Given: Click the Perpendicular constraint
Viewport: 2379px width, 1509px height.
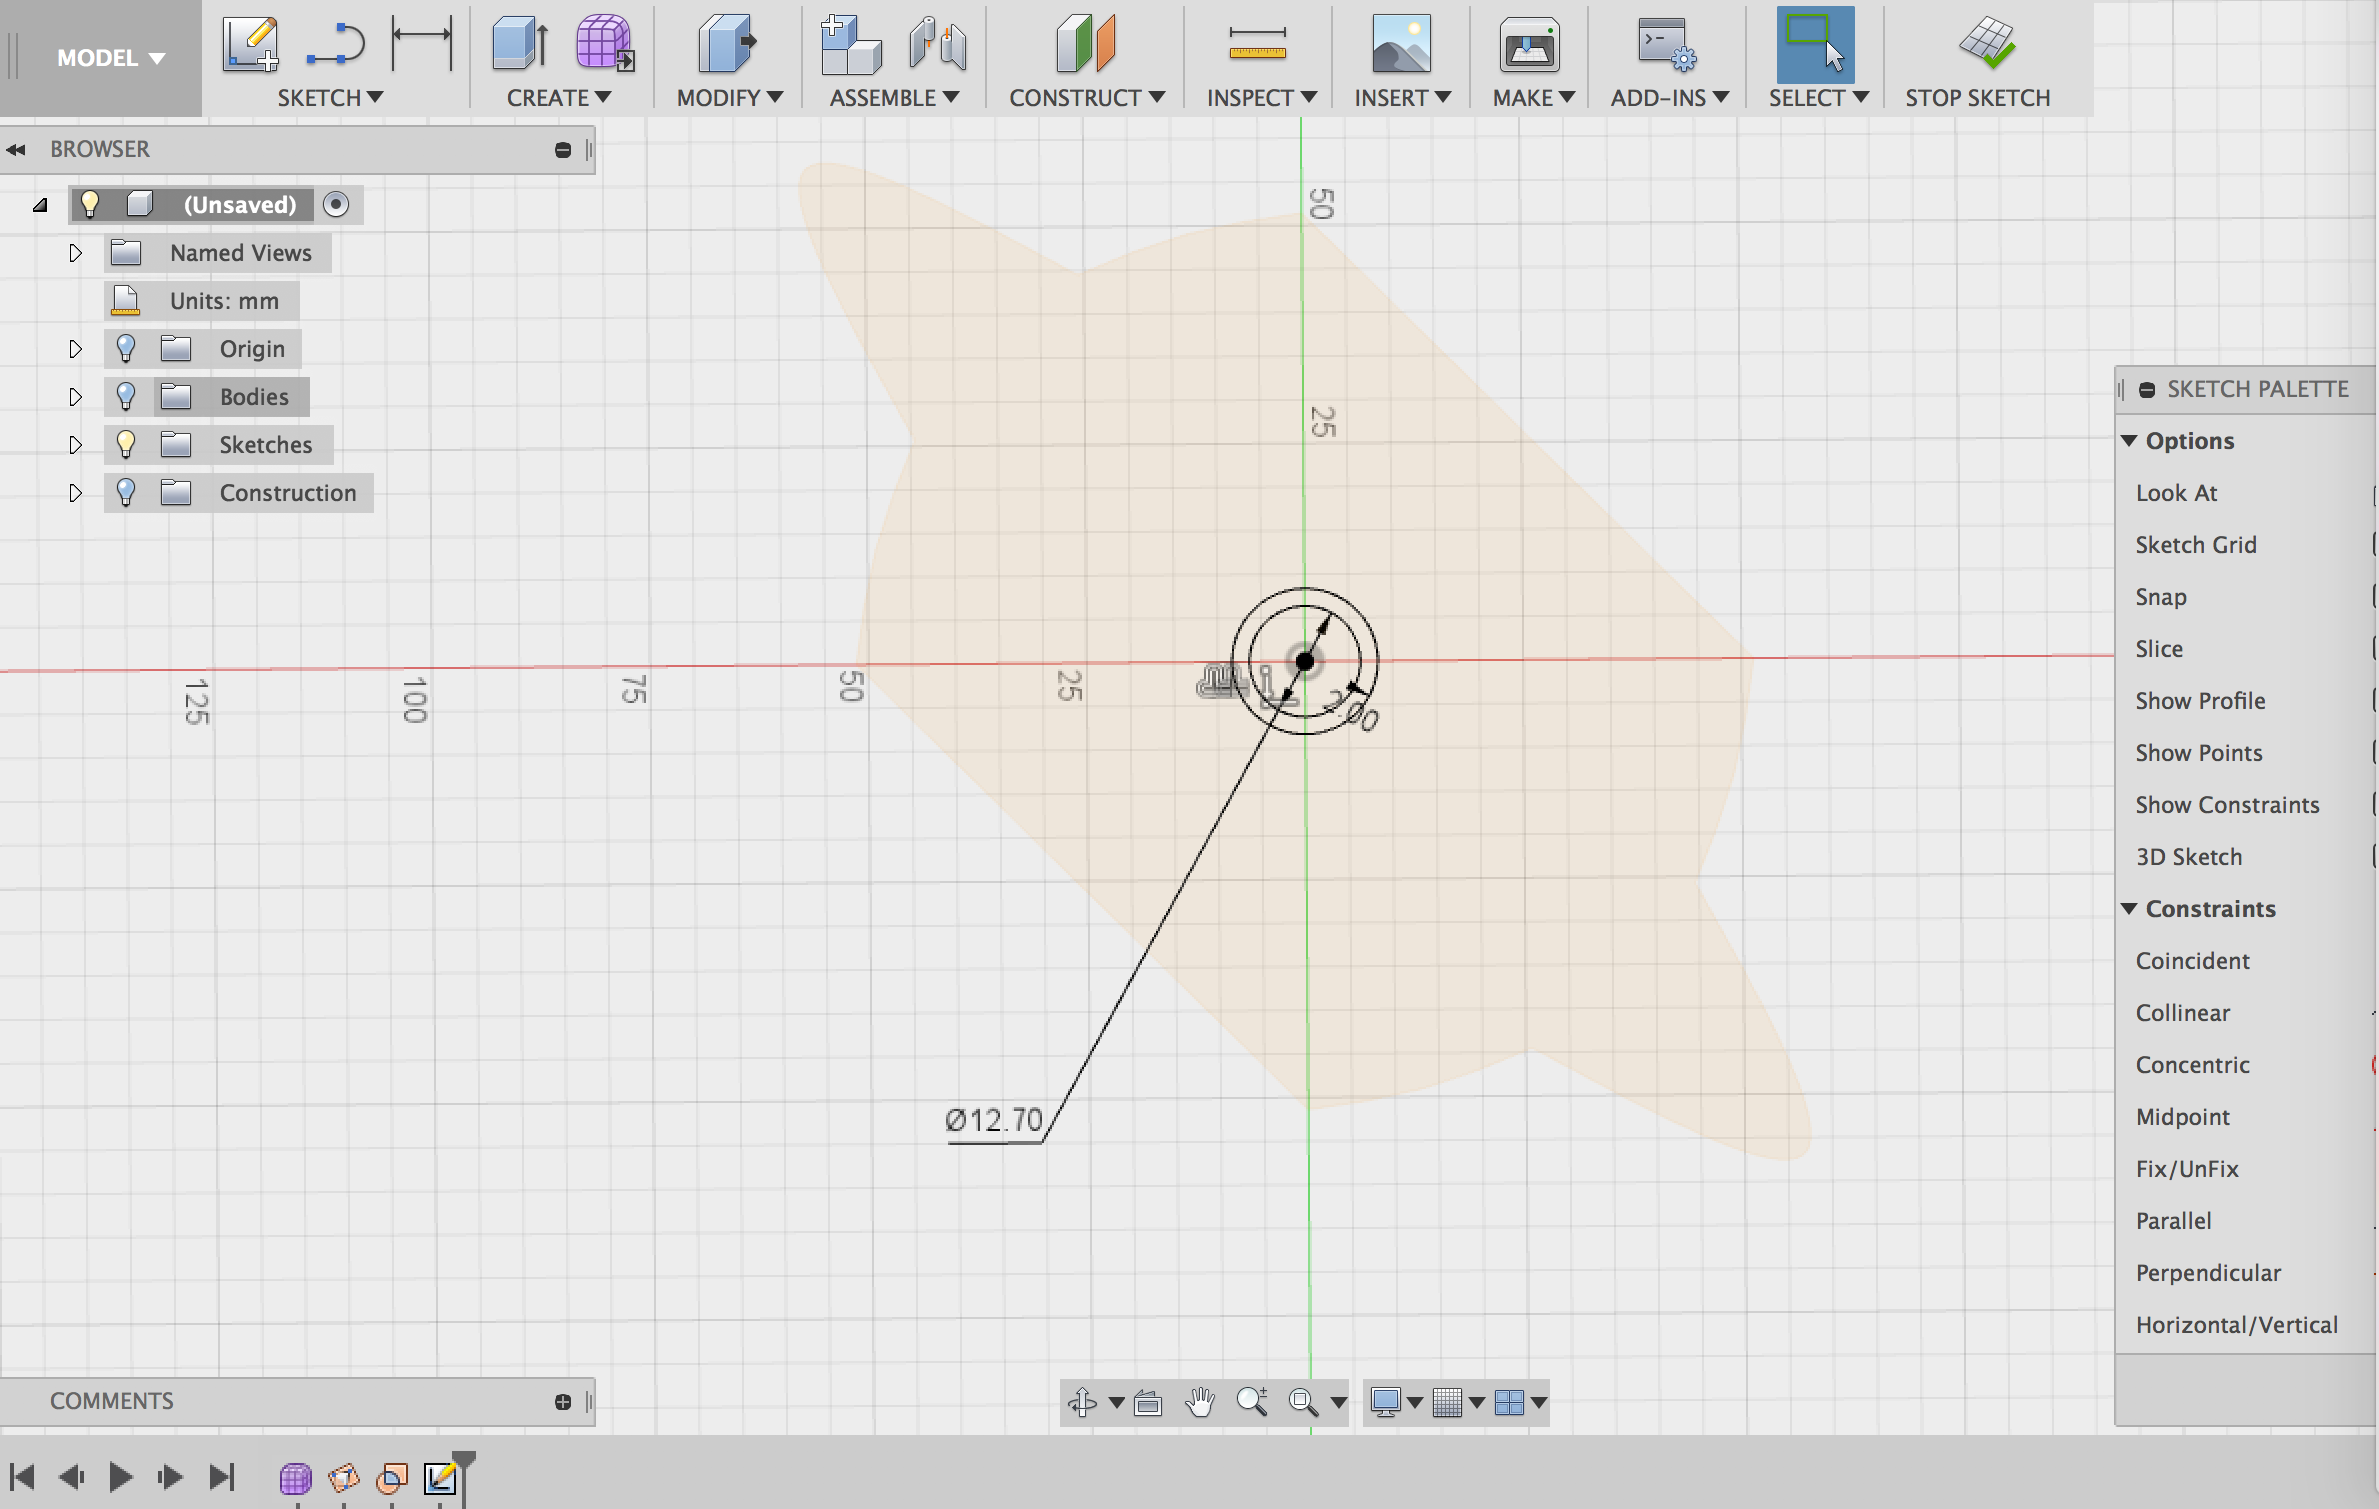Looking at the screenshot, I should click(x=2208, y=1273).
